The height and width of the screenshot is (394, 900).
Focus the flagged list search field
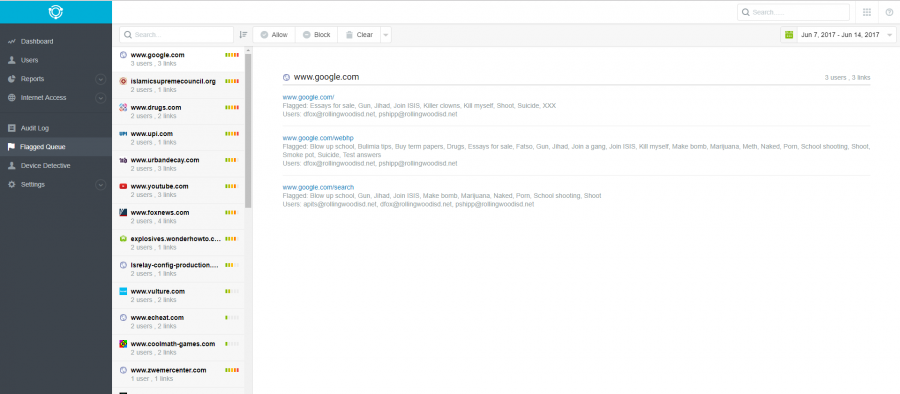[176, 34]
